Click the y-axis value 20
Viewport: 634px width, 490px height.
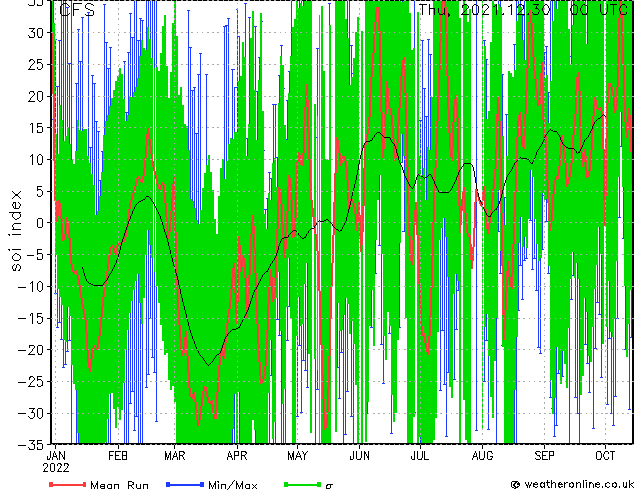pos(36,96)
